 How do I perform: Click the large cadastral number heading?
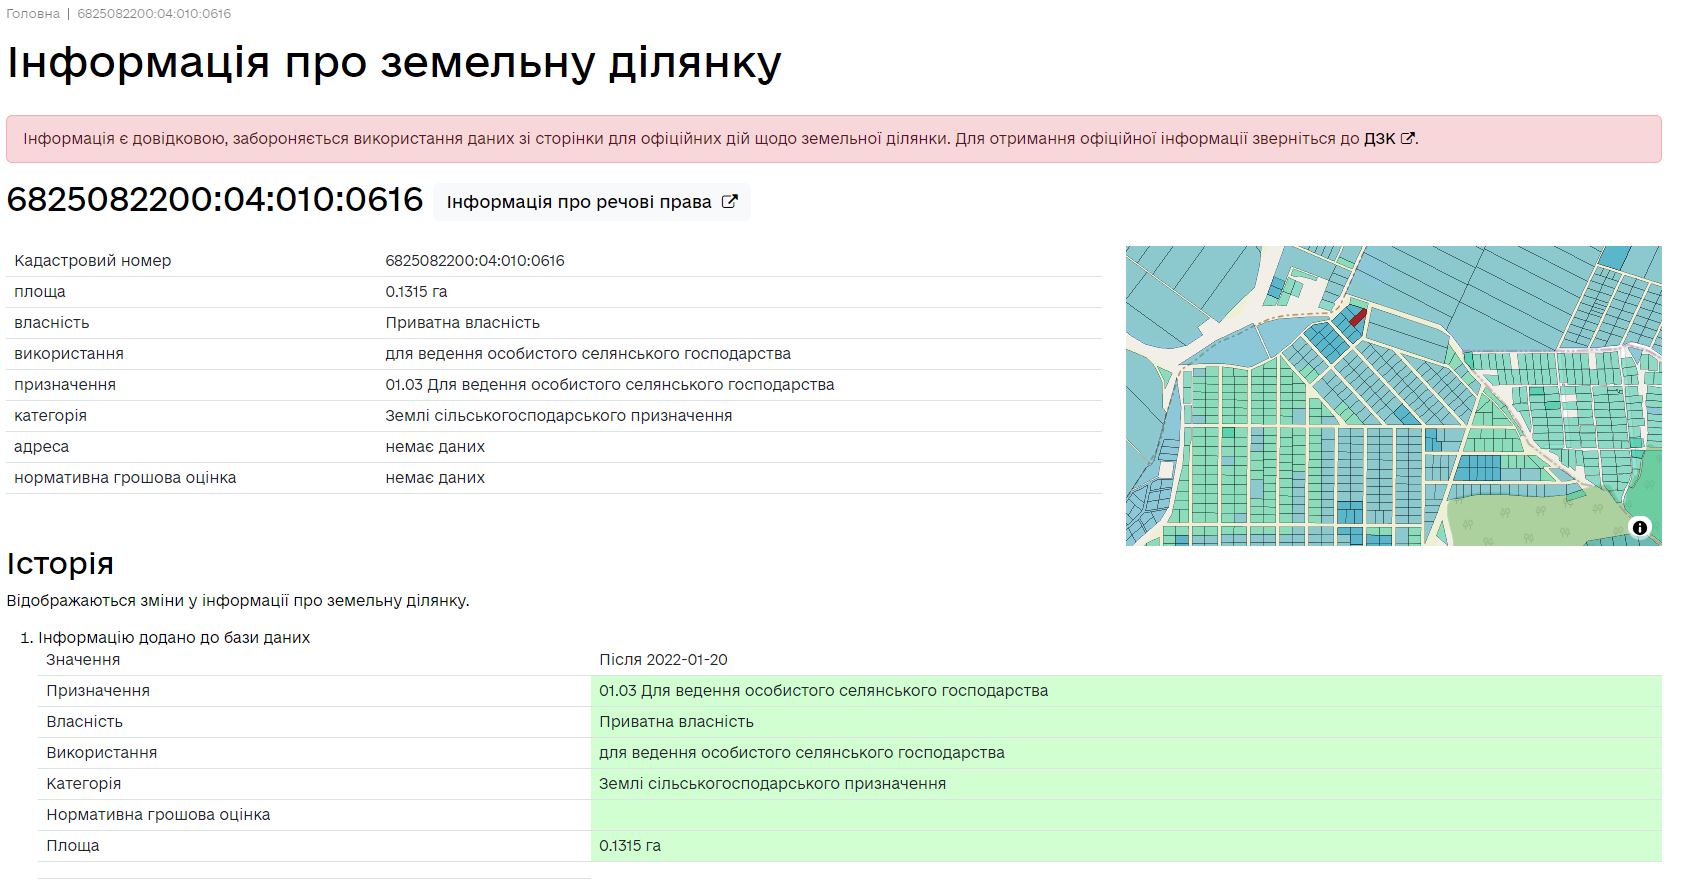(x=215, y=199)
